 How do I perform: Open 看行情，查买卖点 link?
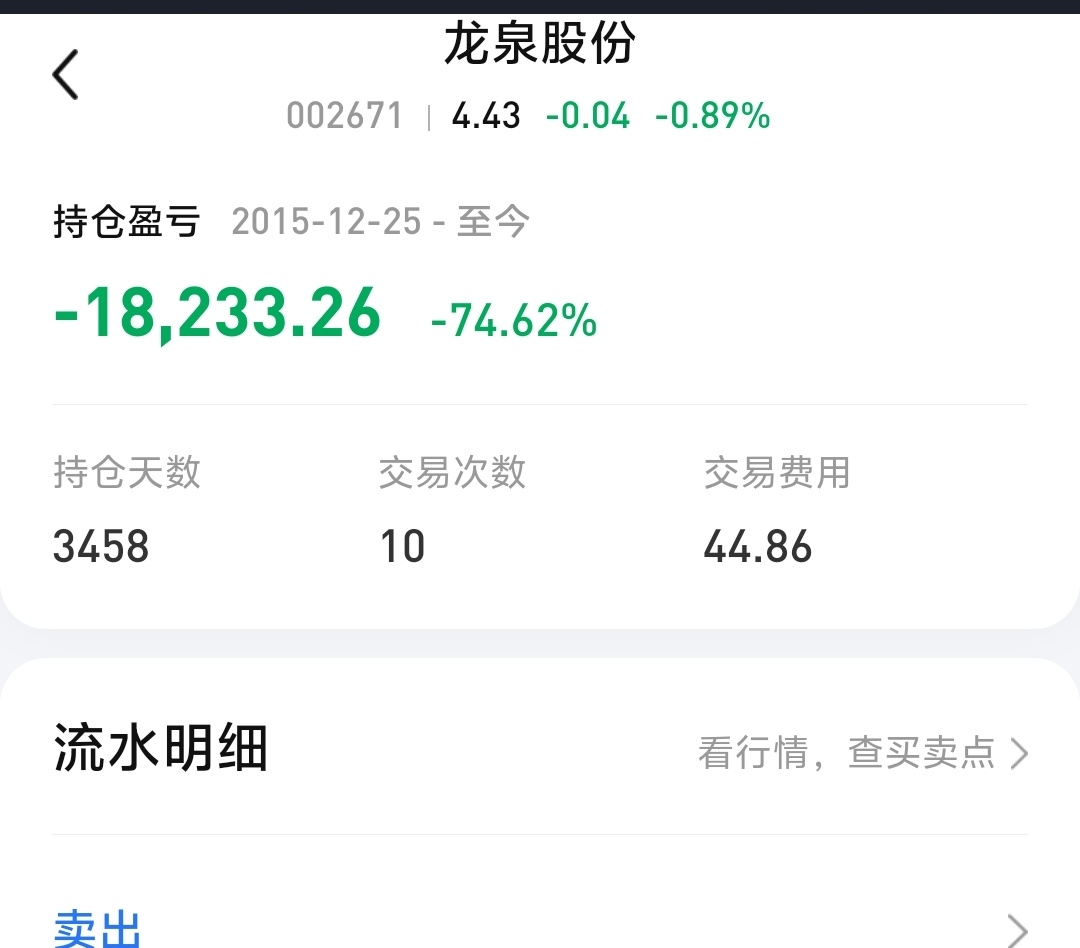(x=863, y=752)
